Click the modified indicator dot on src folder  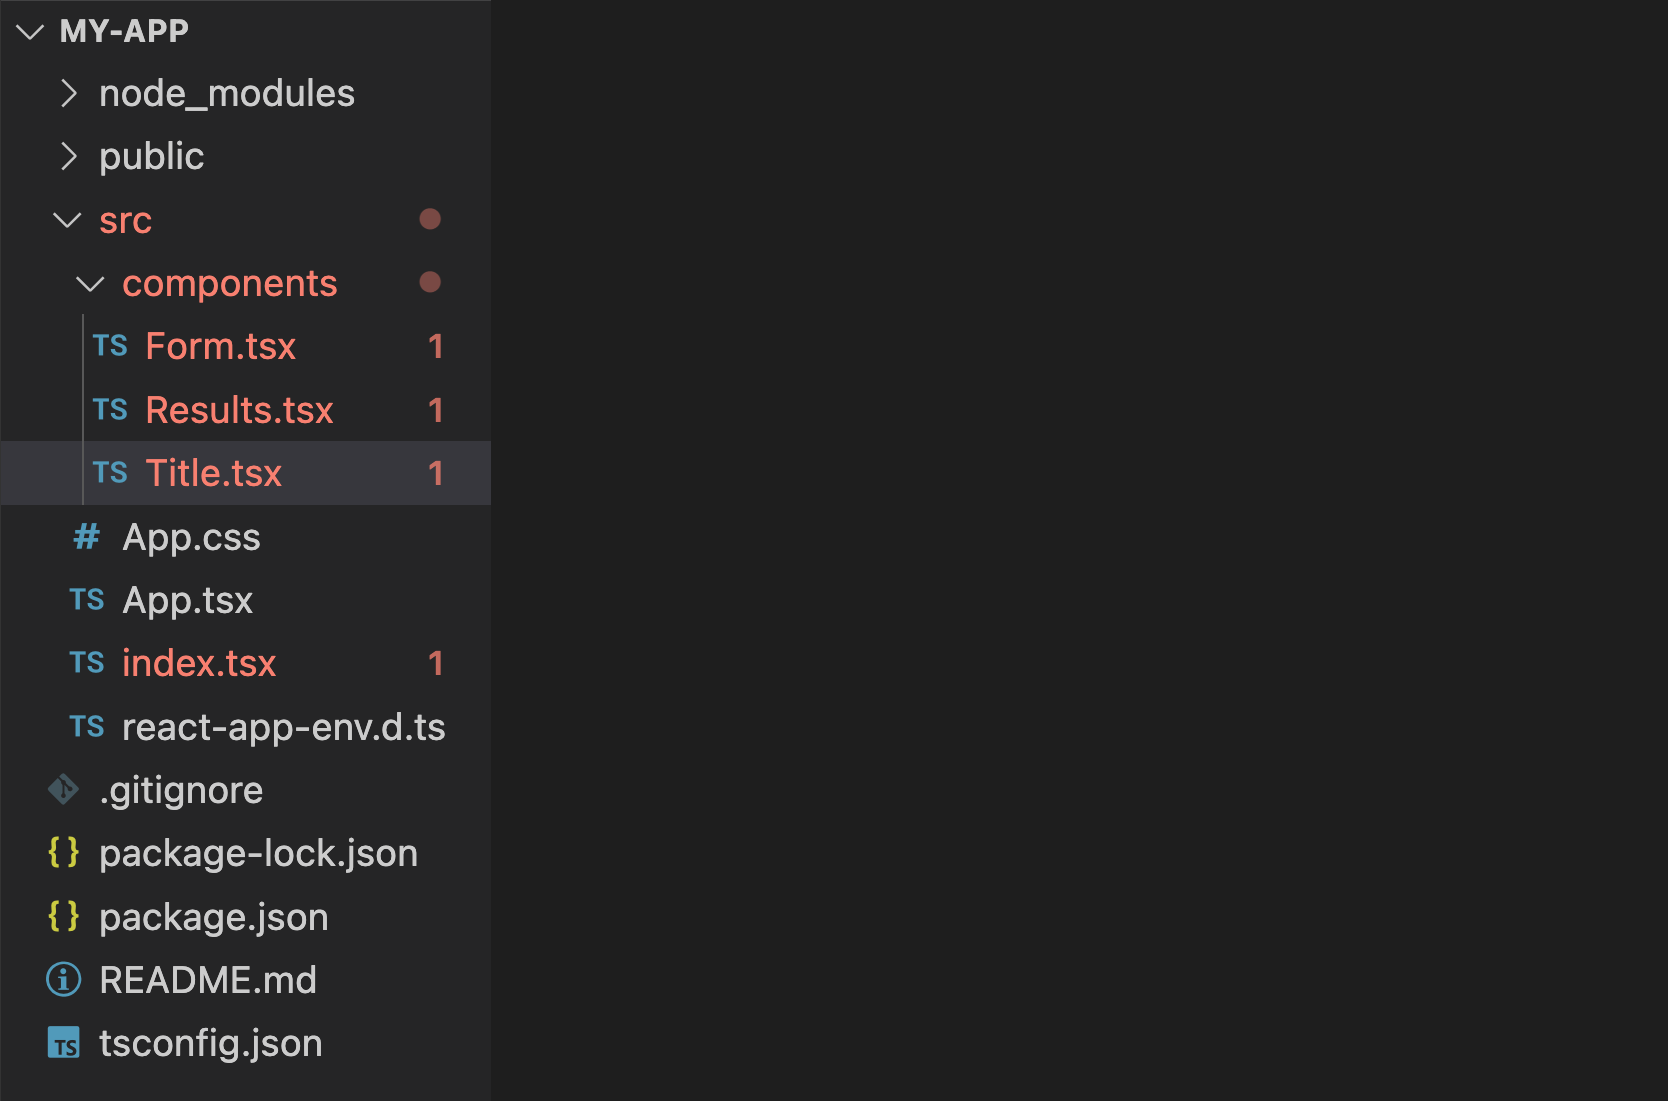click(x=430, y=219)
